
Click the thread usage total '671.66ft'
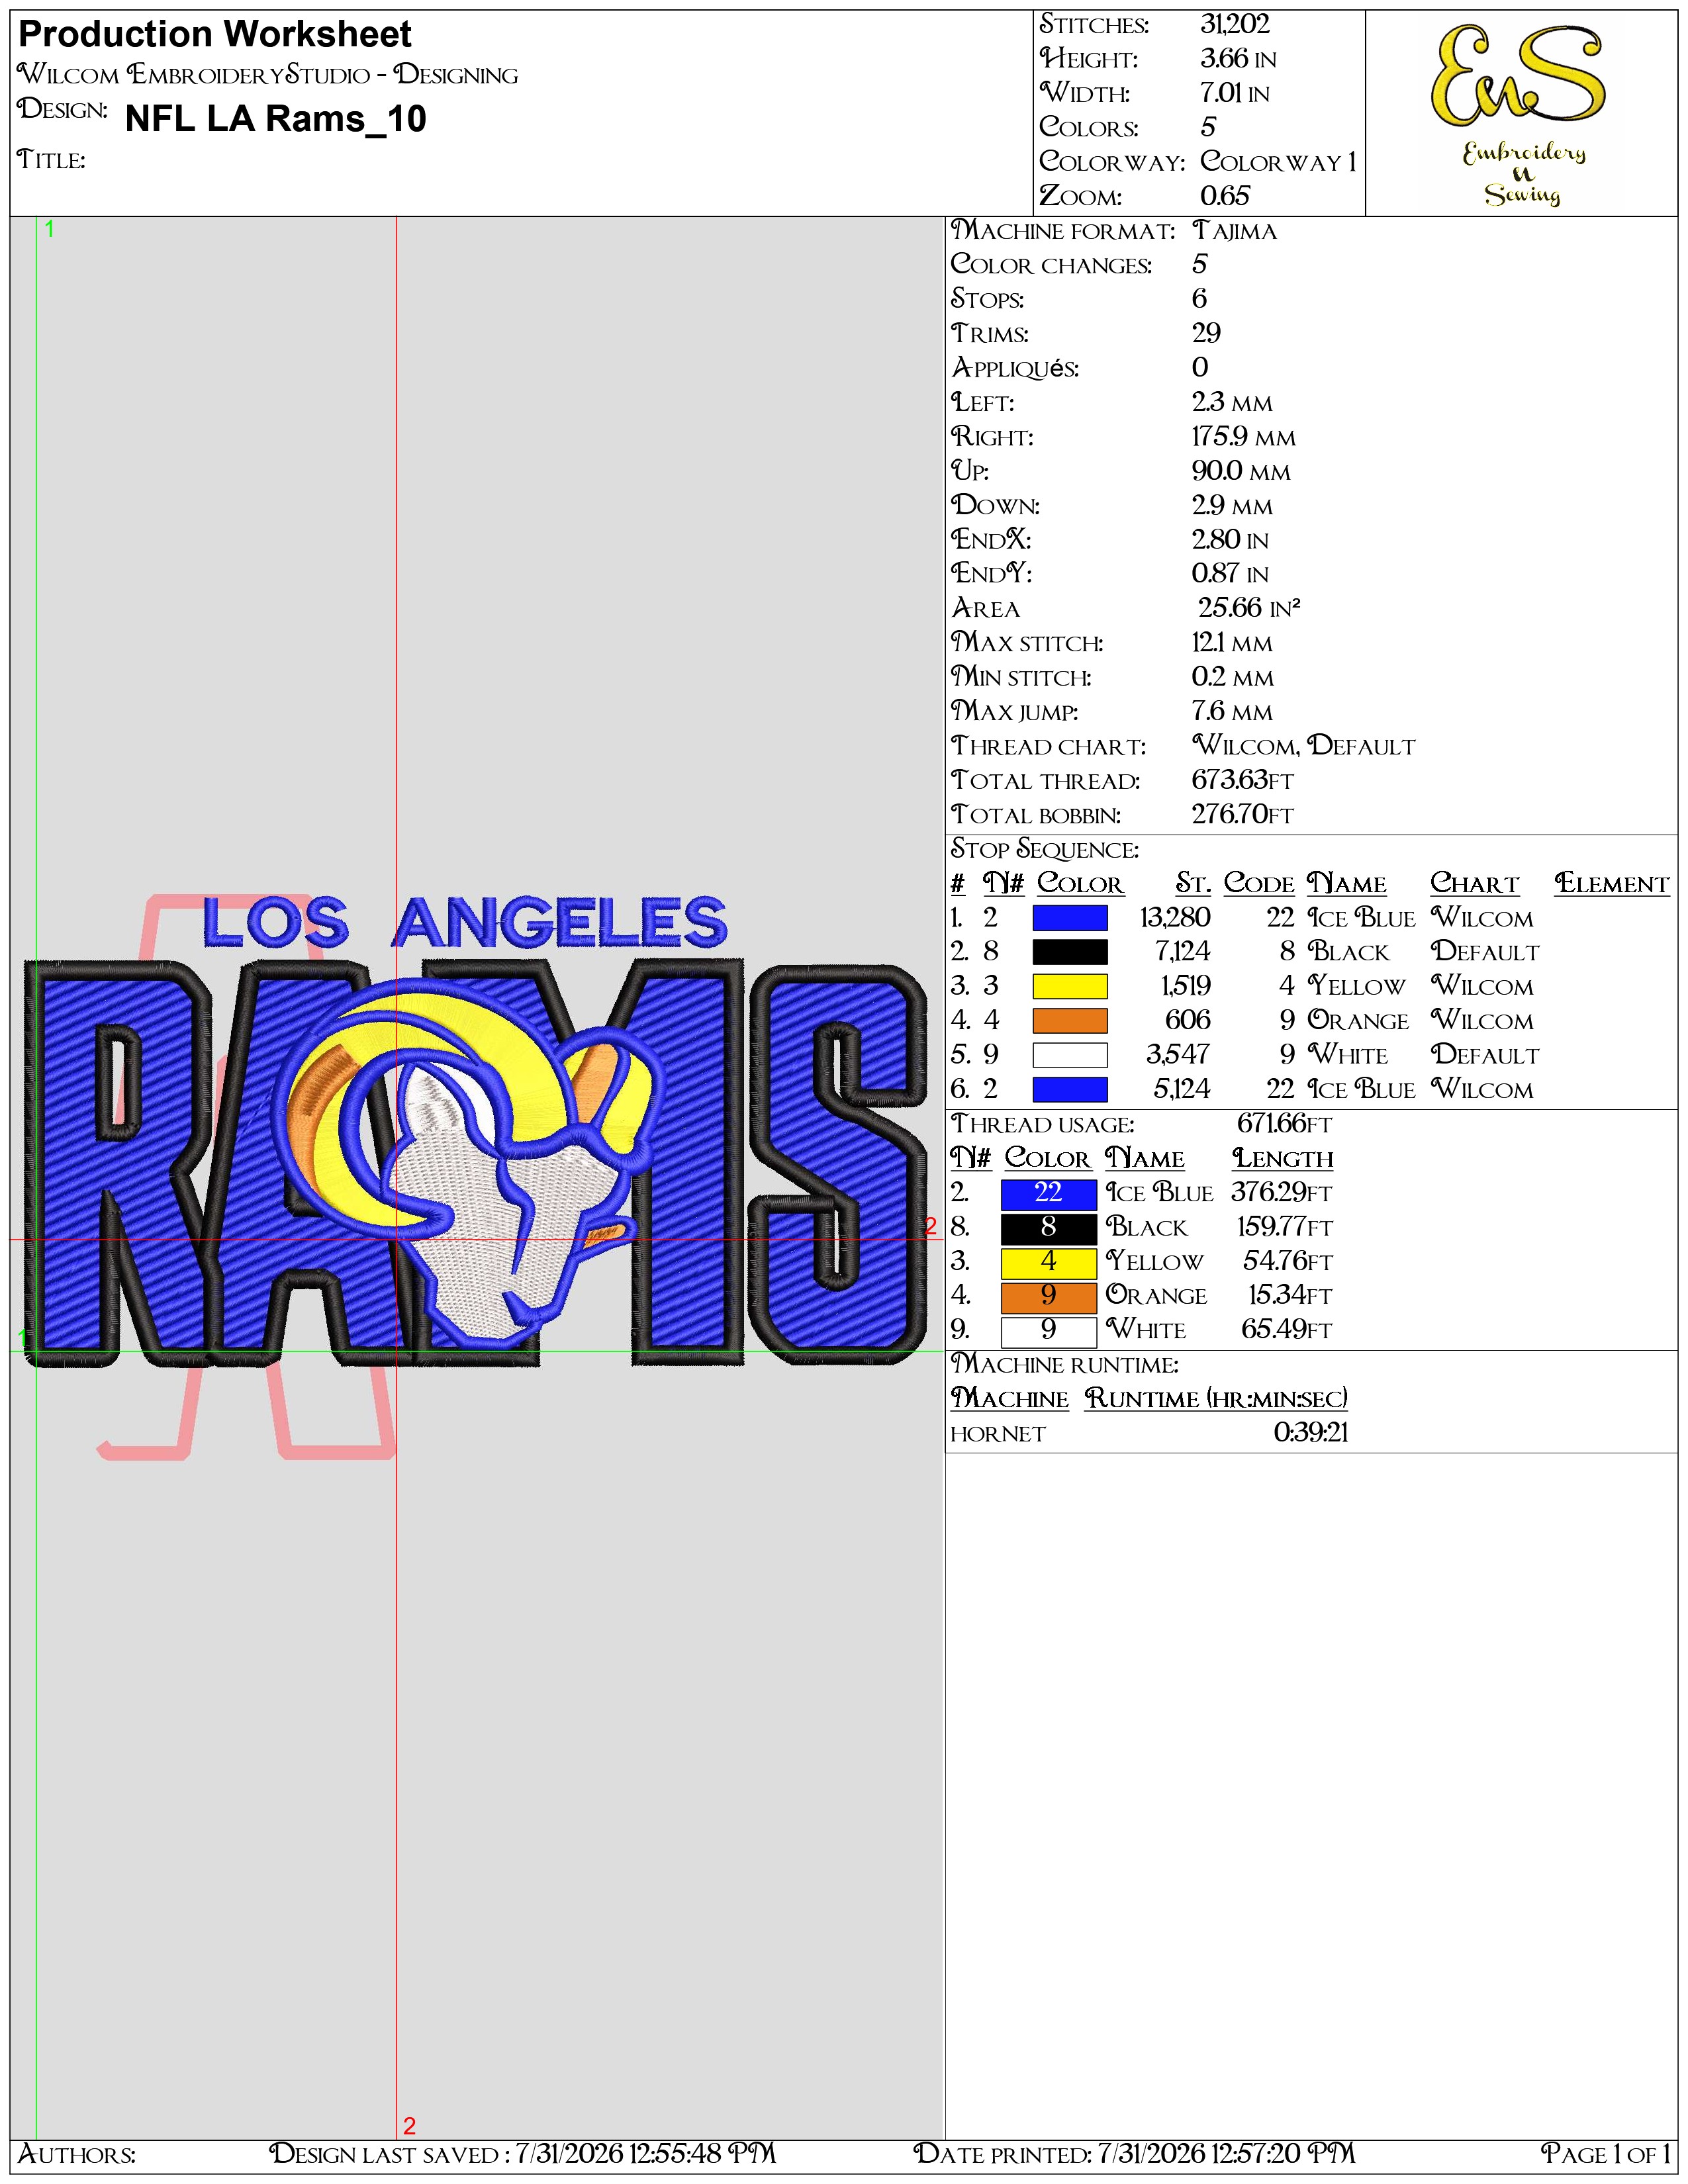pyautogui.click(x=1284, y=1124)
